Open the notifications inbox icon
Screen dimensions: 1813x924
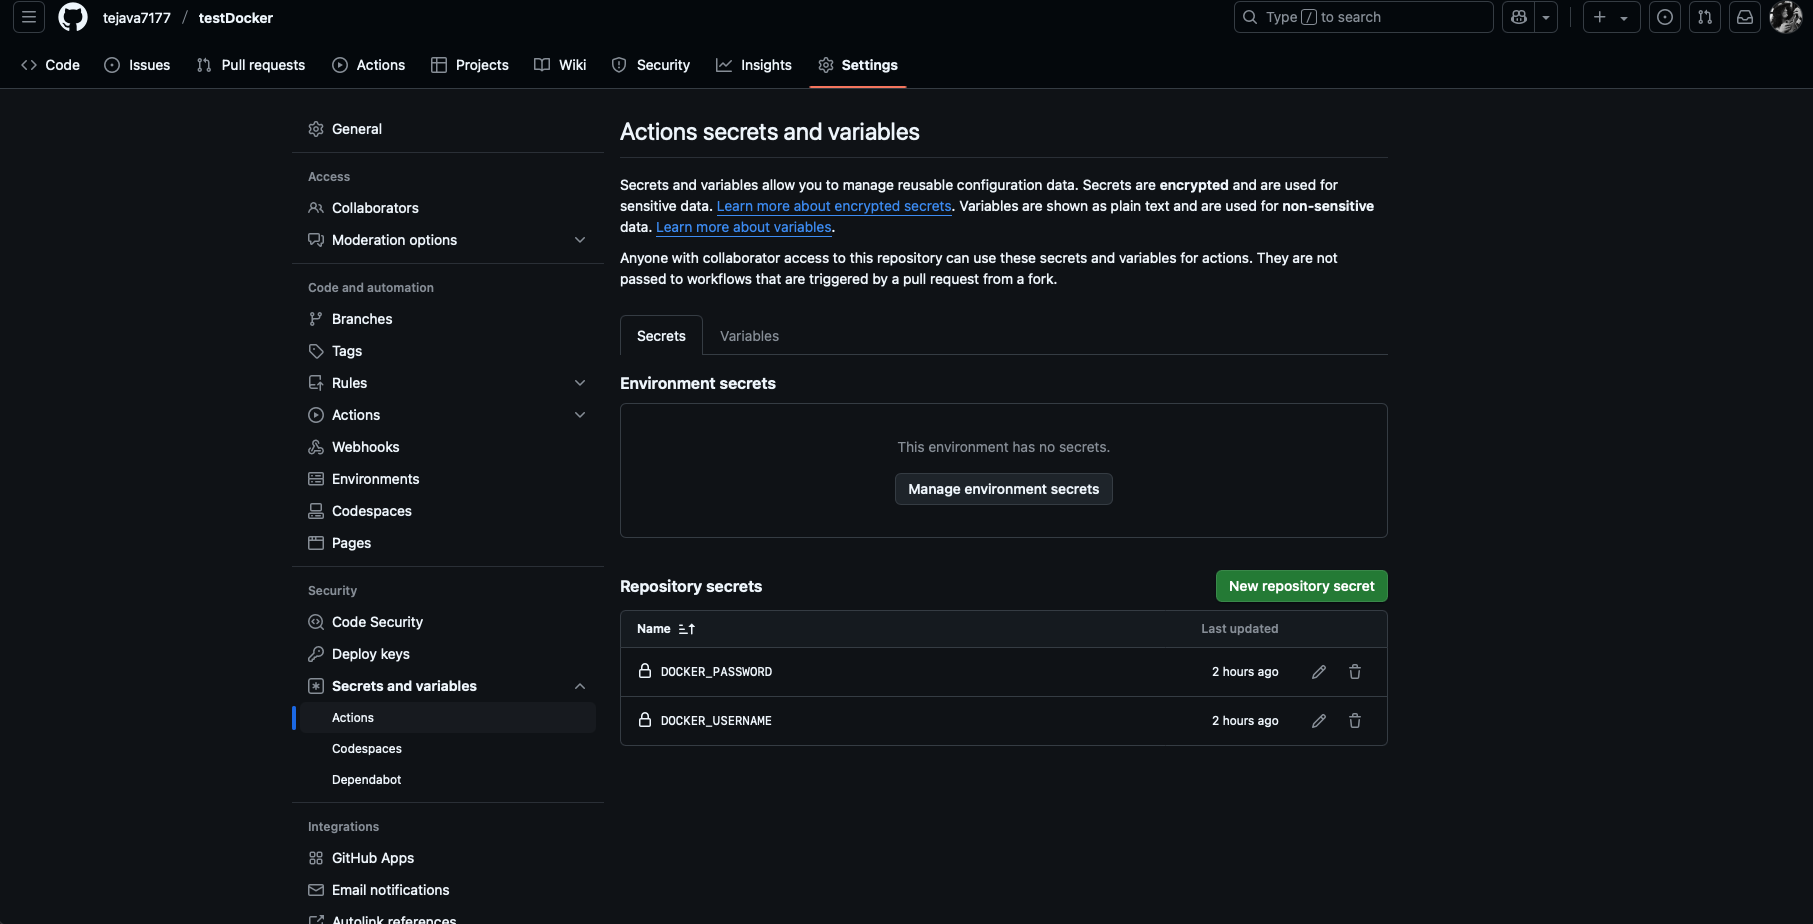[x=1745, y=17]
